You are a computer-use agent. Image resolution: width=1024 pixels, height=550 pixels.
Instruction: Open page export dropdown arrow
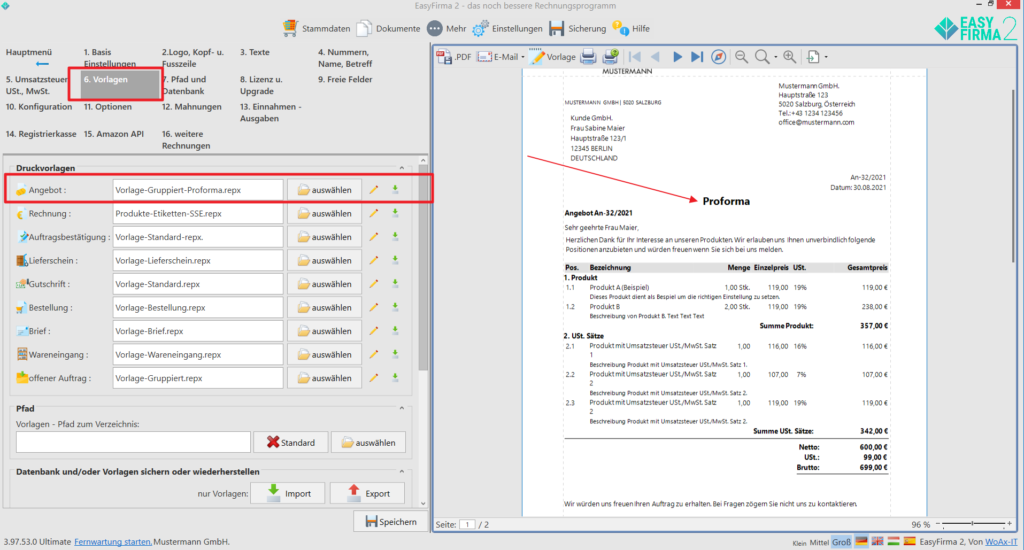pos(826,57)
